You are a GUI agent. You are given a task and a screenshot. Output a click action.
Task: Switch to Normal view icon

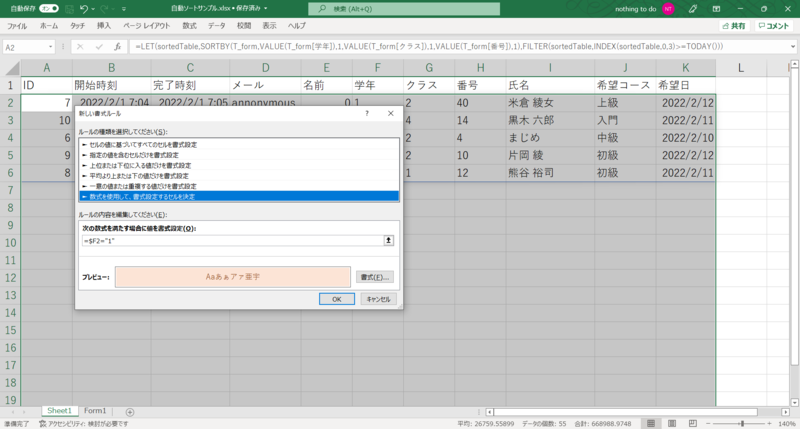[651, 424]
